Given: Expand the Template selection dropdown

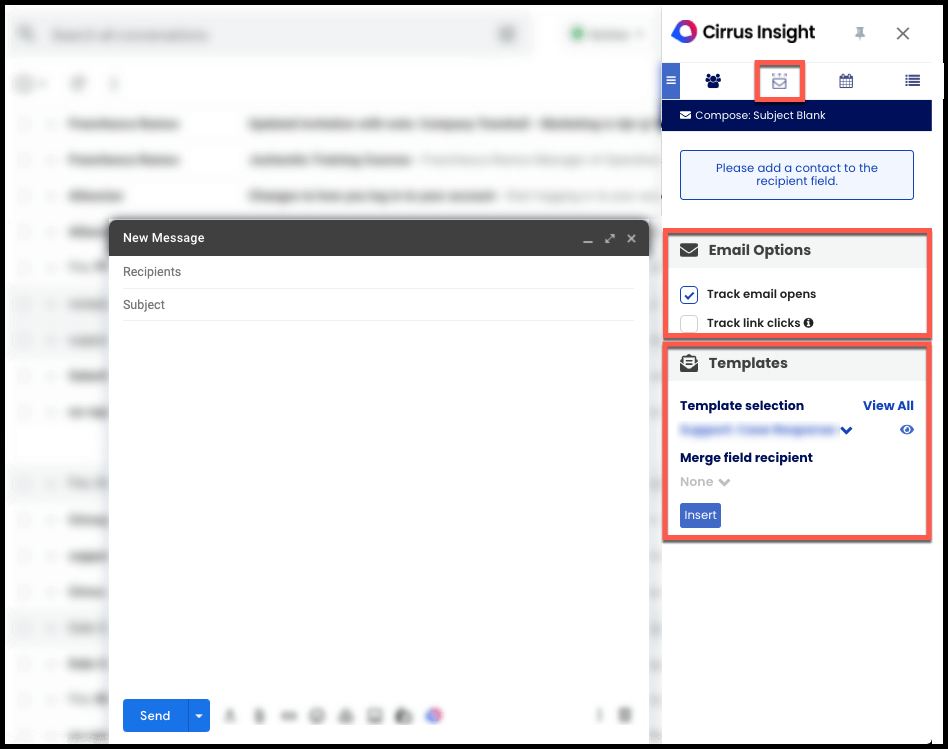Looking at the screenshot, I should 846,429.
